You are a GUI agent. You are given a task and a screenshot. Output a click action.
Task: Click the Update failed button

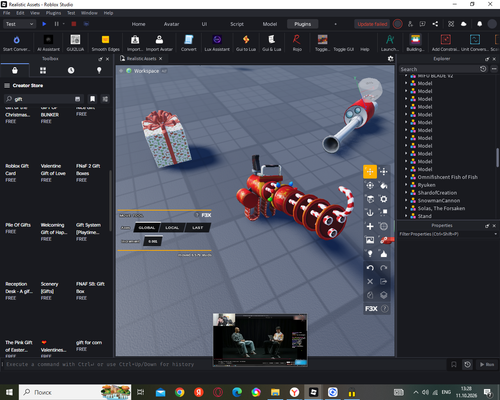372,24
